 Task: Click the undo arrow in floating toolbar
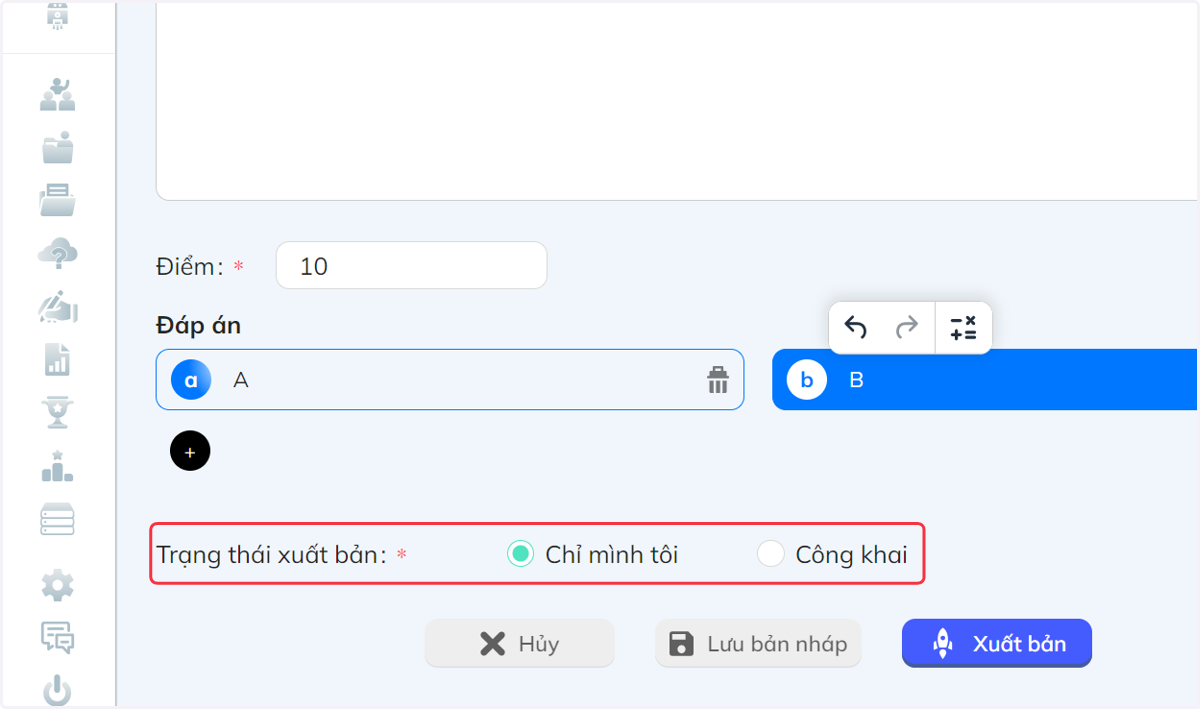(x=855, y=327)
